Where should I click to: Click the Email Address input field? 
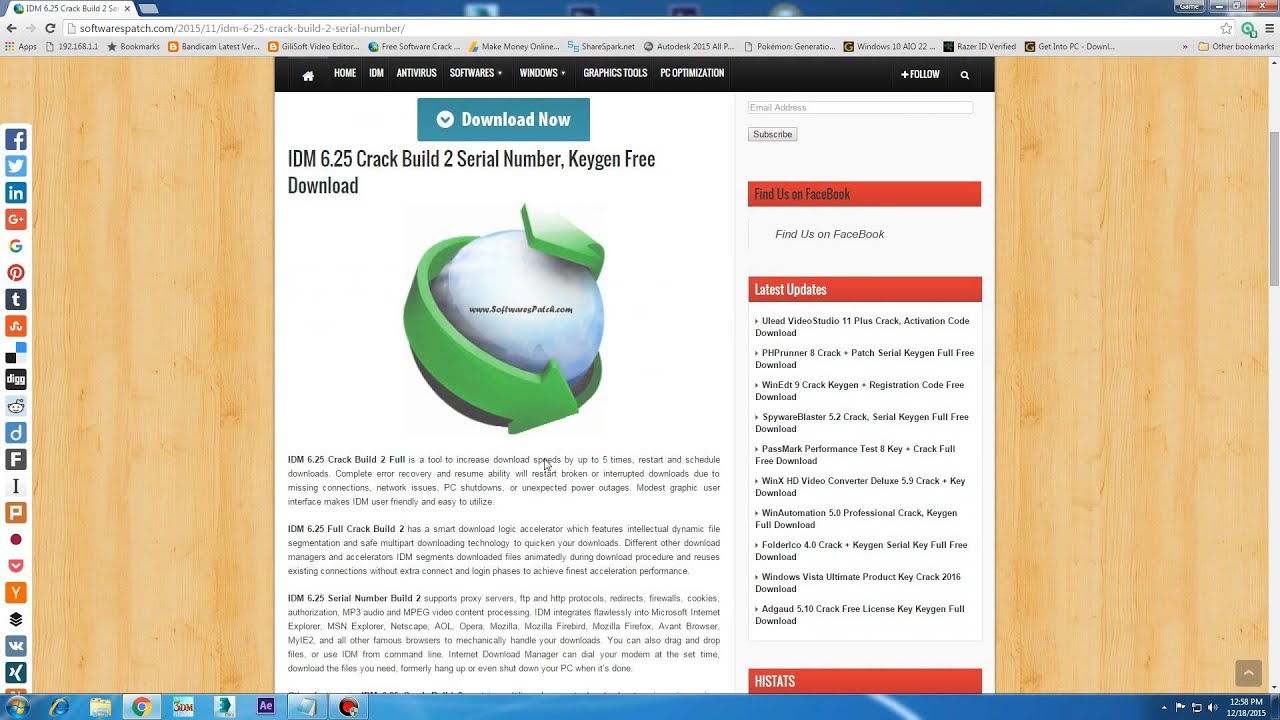pos(860,107)
